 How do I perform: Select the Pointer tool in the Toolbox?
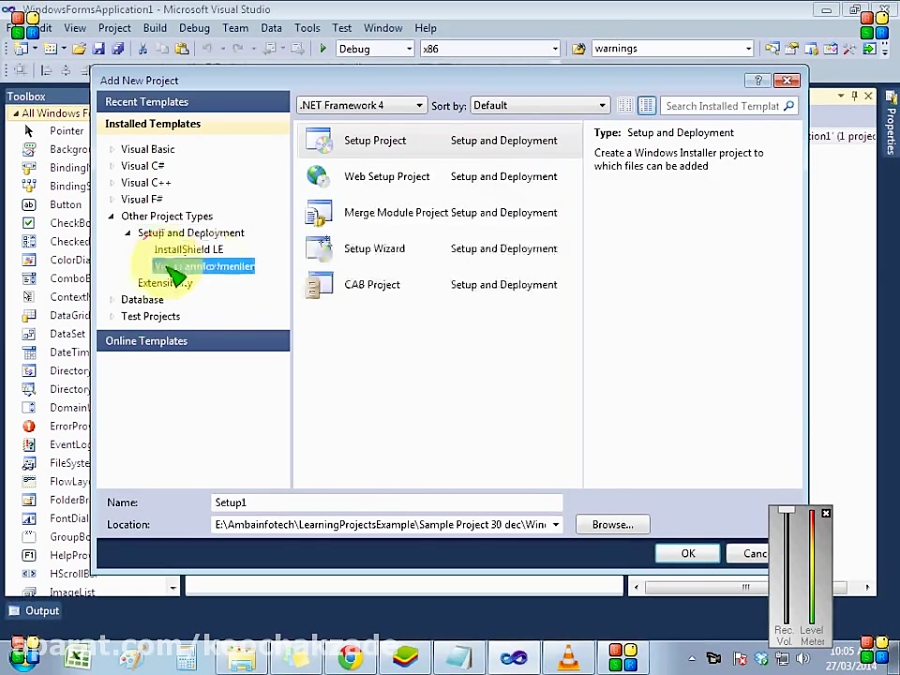point(60,130)
